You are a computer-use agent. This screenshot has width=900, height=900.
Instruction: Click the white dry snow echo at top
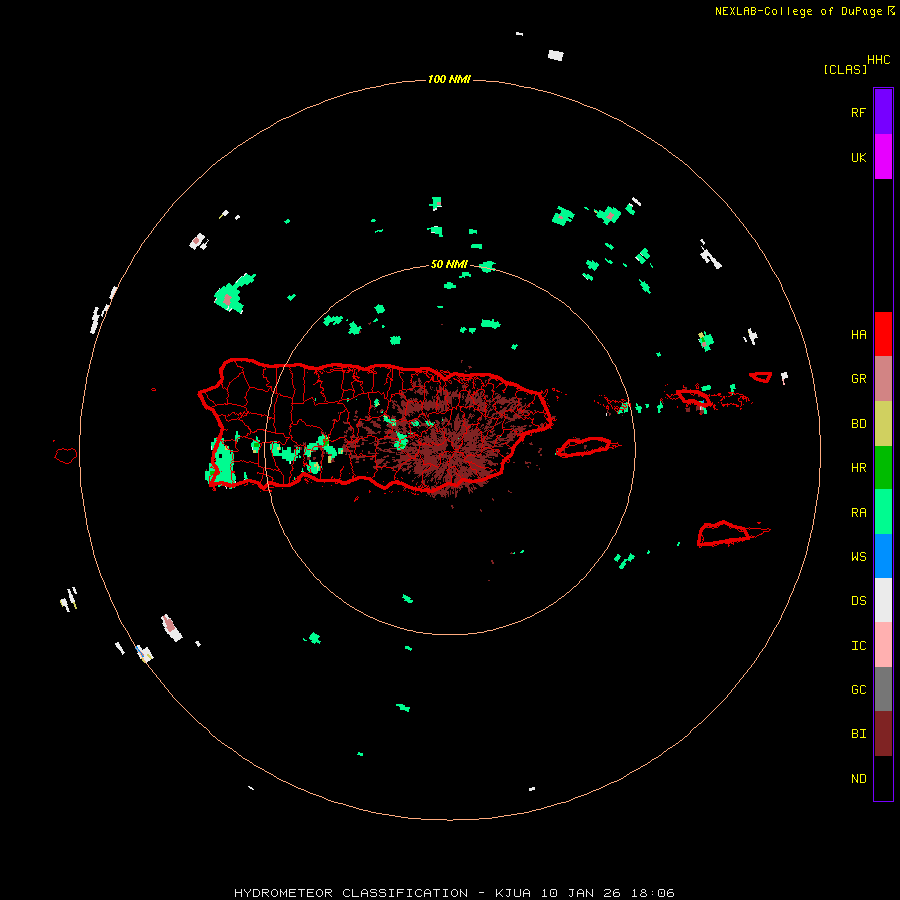[556, 55]
